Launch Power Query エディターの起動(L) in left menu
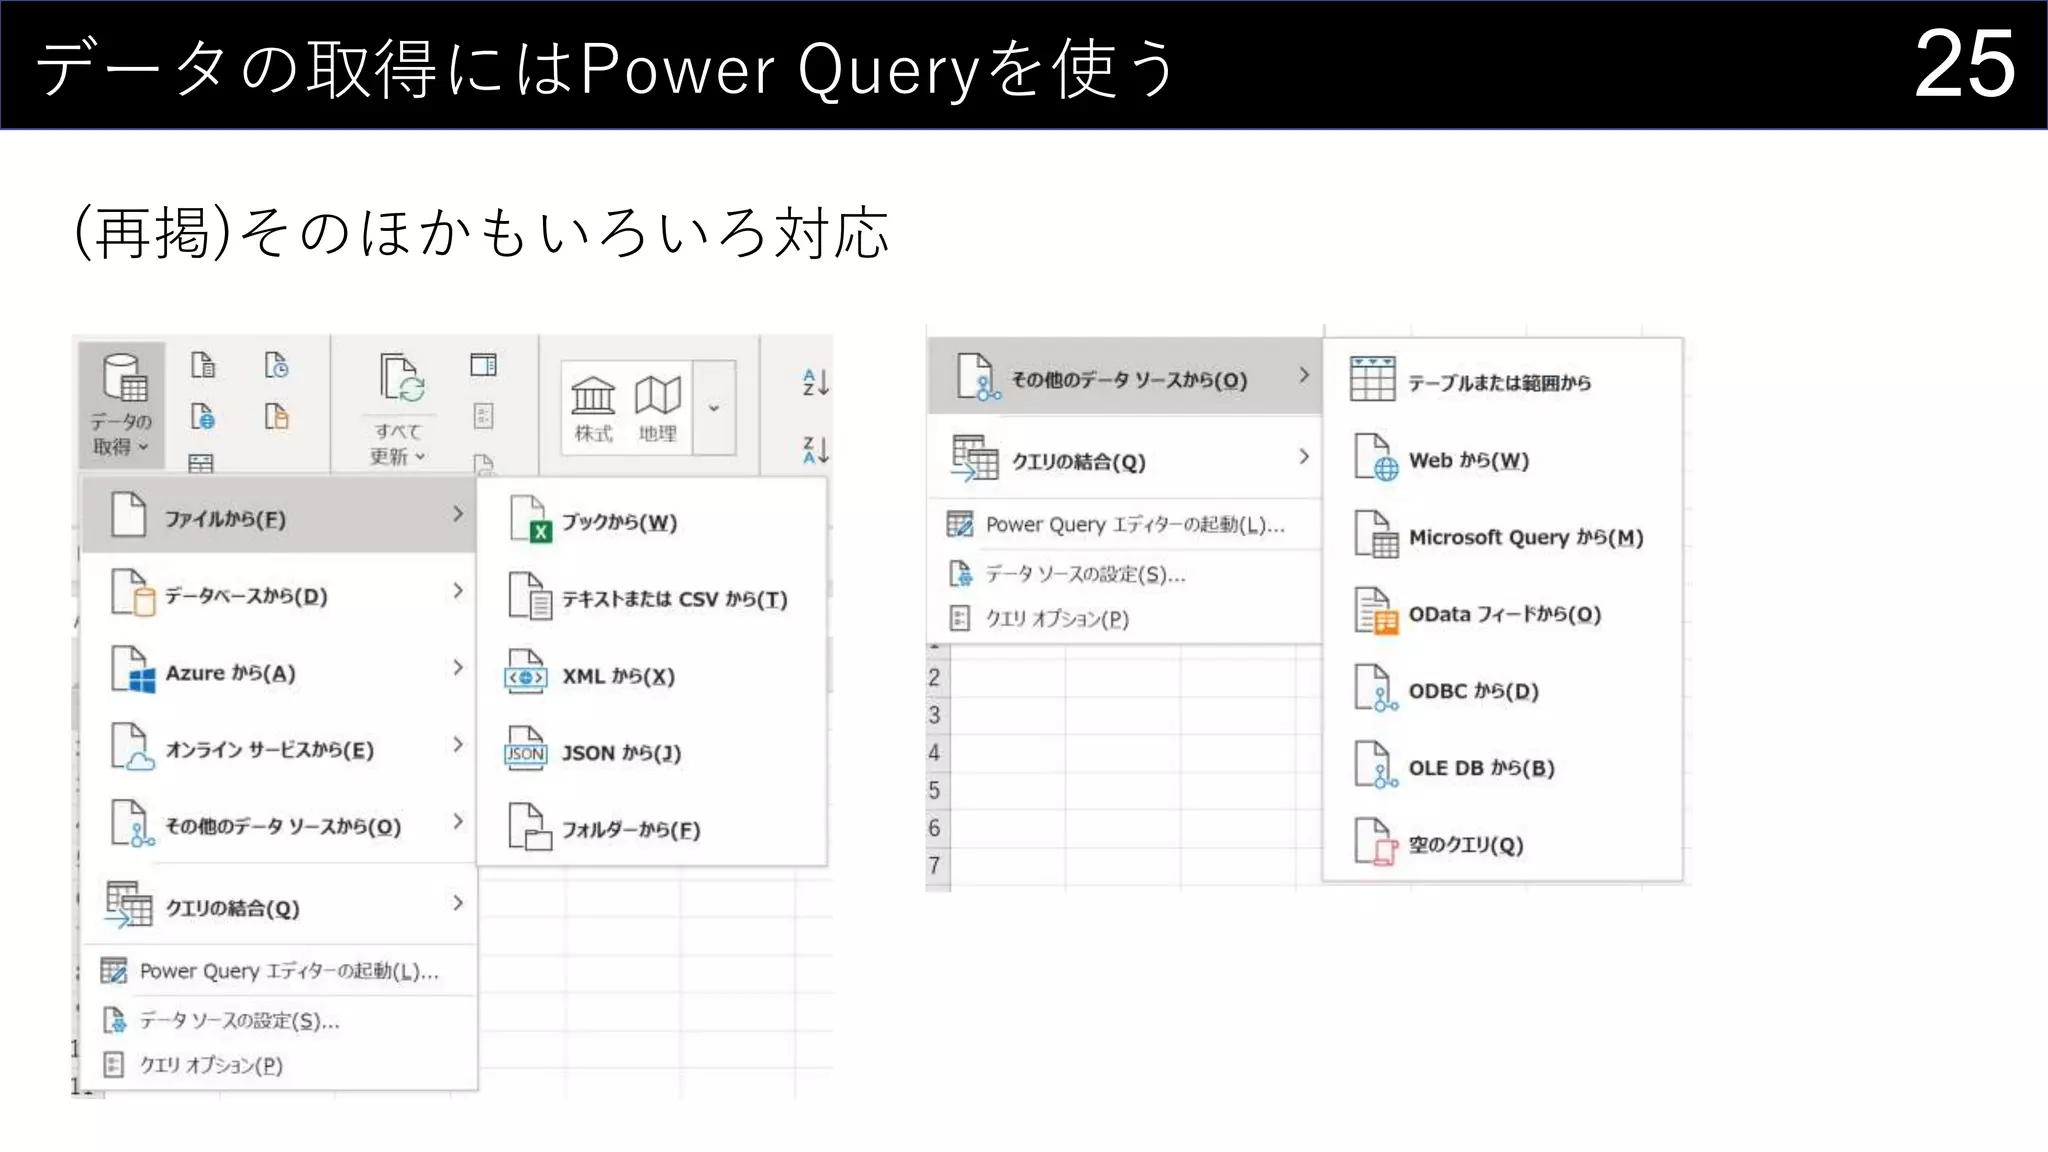Screen dimensions: 2048x1152 click(279, 971)
